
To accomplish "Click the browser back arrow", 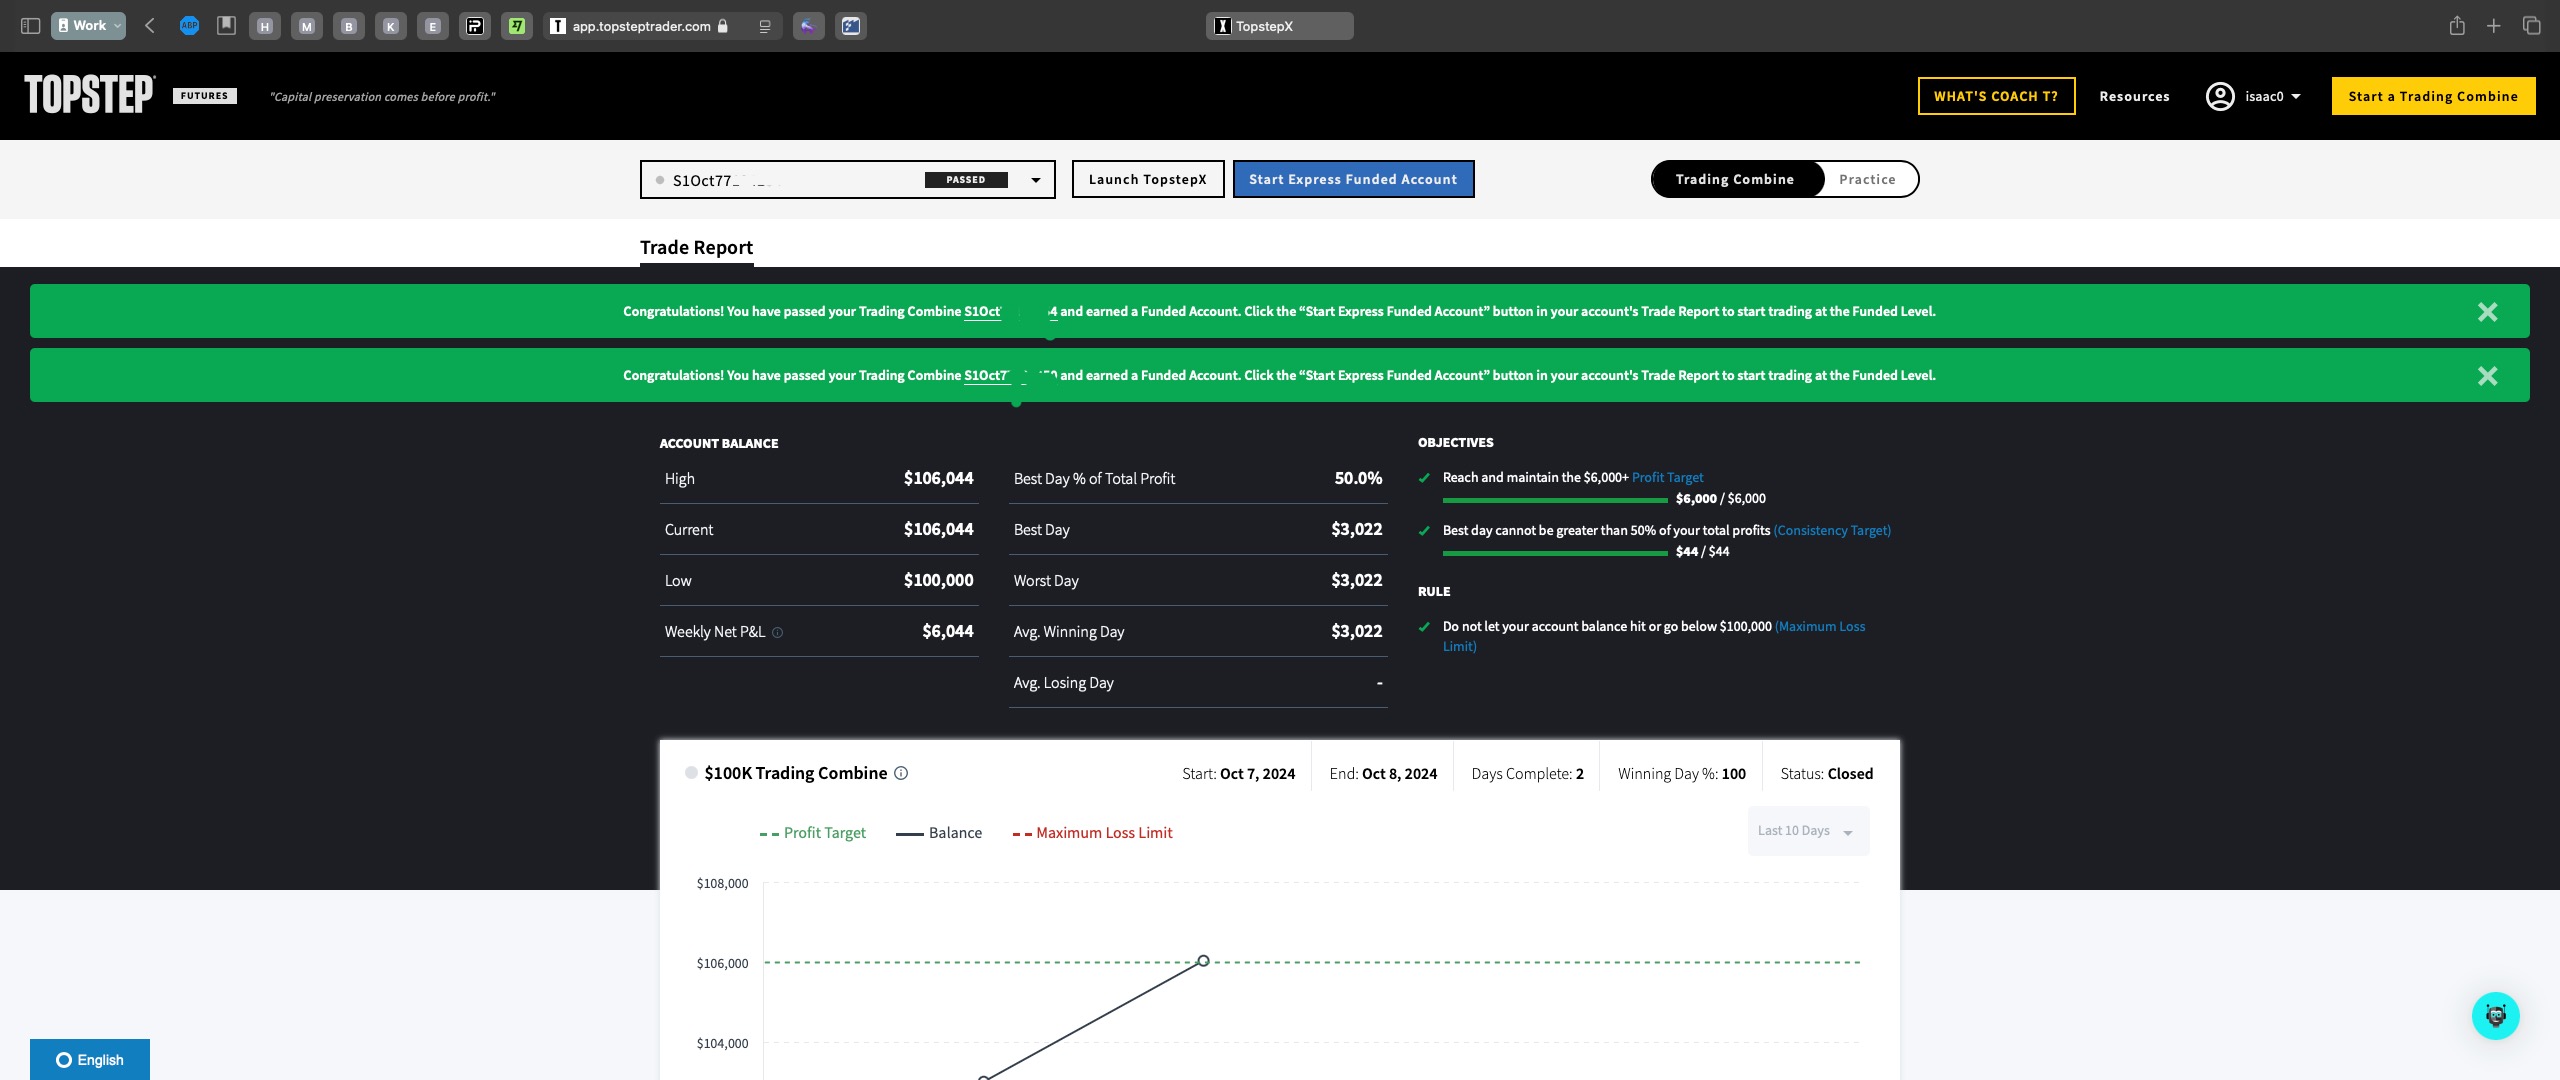I will click(150, 26).
